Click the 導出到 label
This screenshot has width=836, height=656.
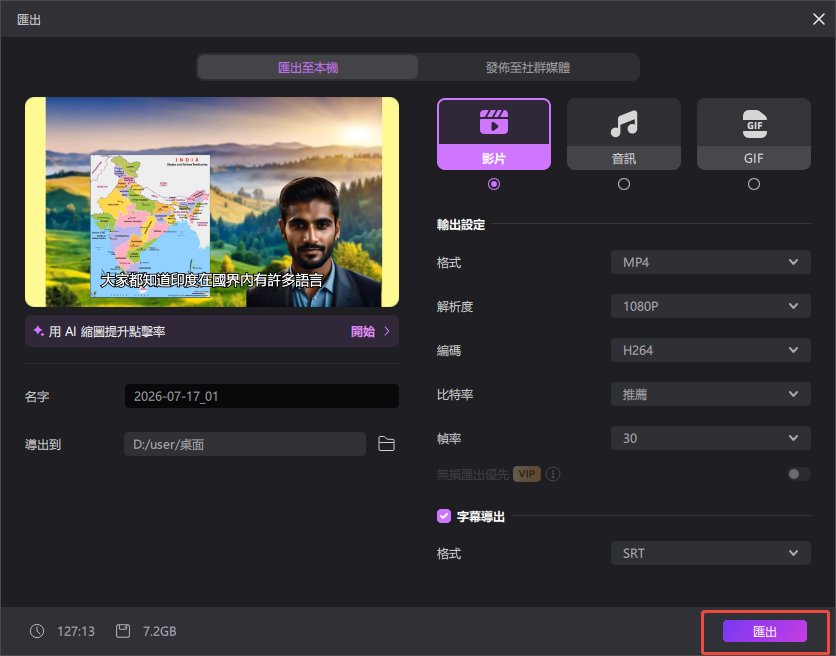[x=43, y=444]
